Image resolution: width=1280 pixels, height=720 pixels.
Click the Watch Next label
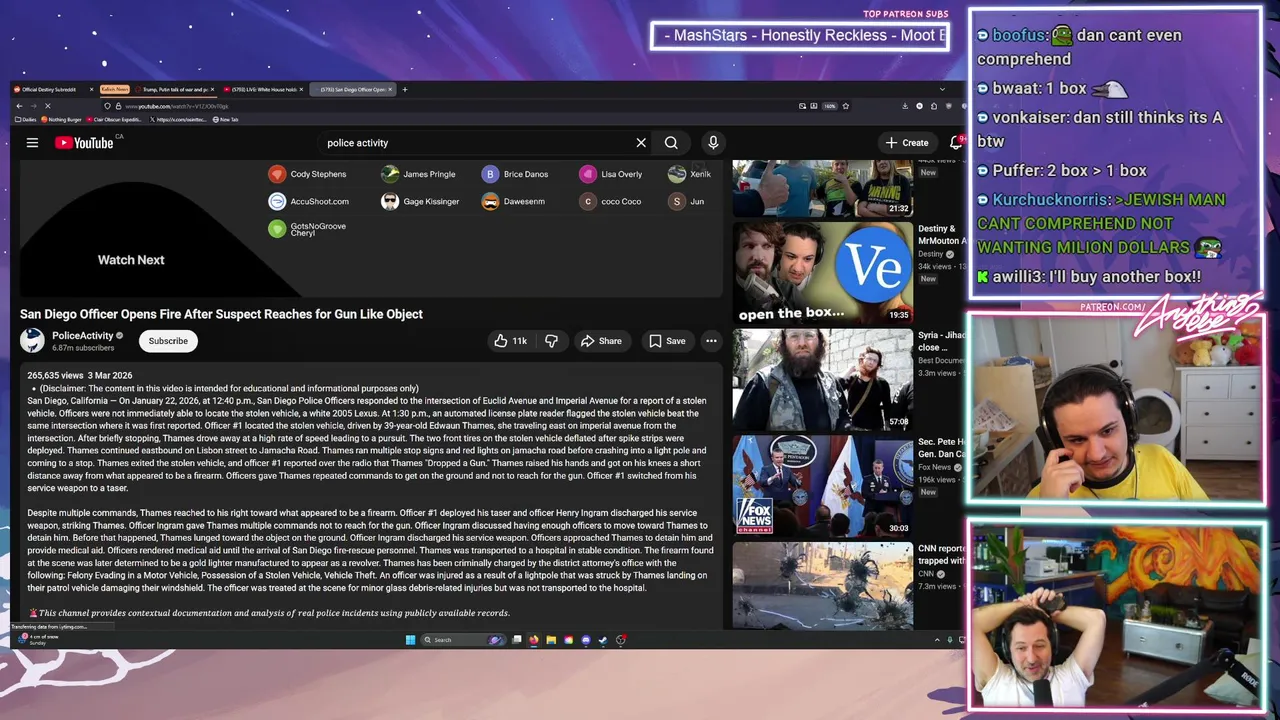(x=131, y=260)
